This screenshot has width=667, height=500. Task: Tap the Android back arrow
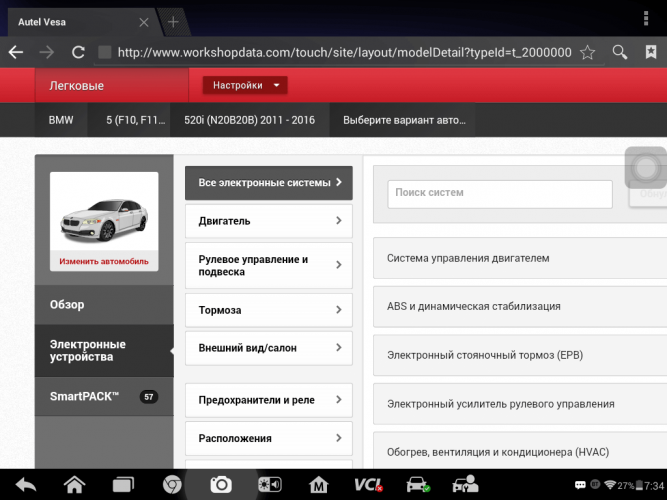point(26,484)
